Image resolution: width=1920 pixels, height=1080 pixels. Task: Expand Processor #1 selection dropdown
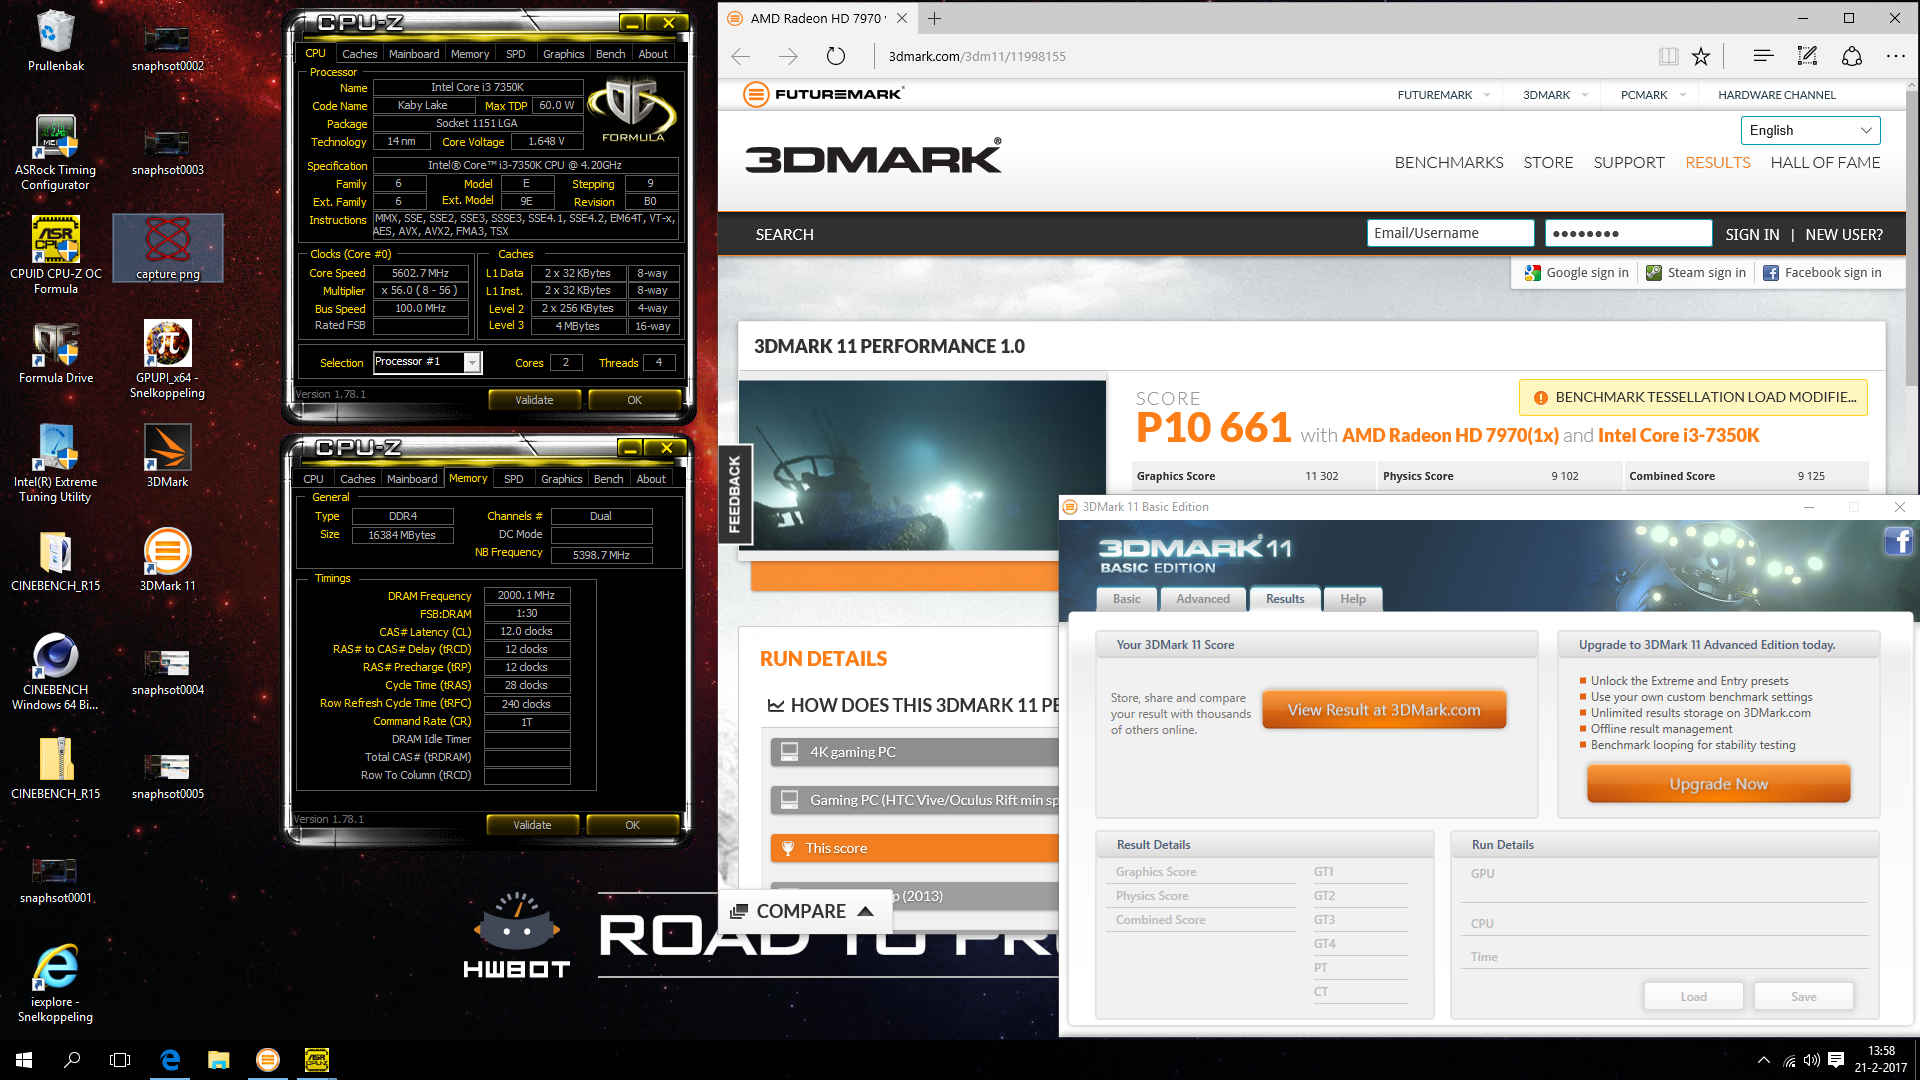click(472, 362)
